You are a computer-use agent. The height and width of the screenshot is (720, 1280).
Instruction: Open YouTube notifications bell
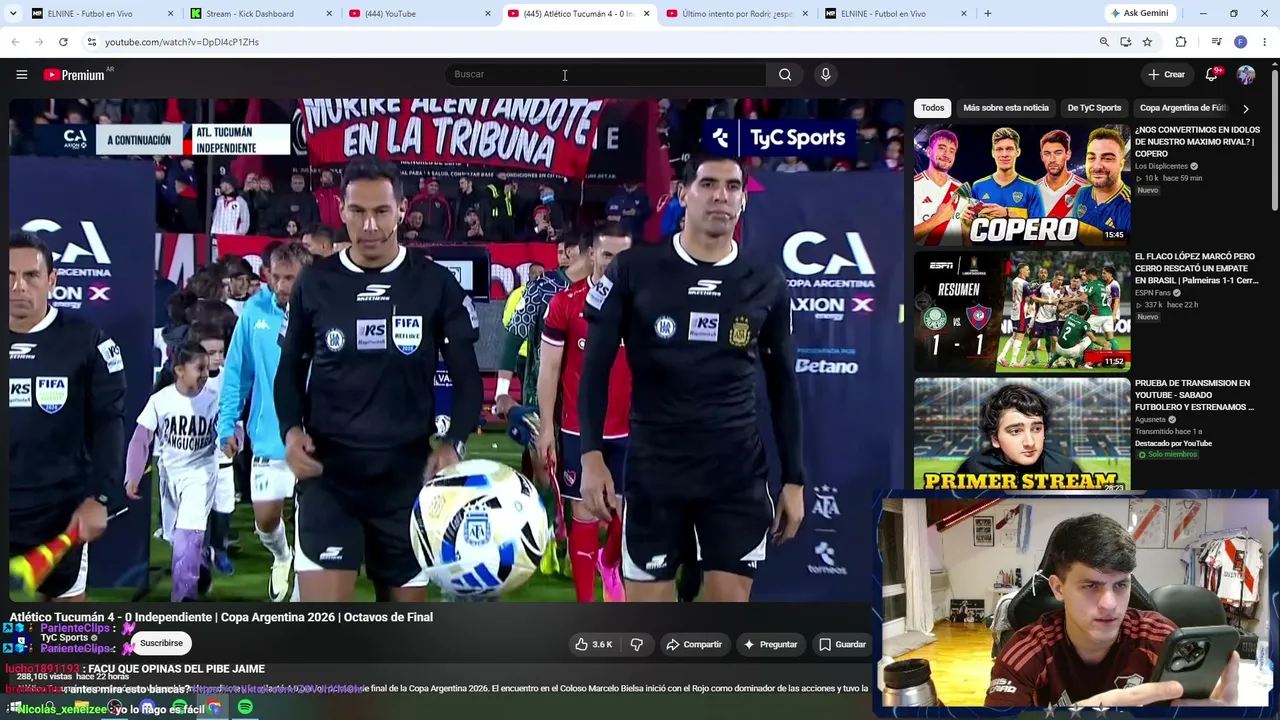click(1212, 74)
